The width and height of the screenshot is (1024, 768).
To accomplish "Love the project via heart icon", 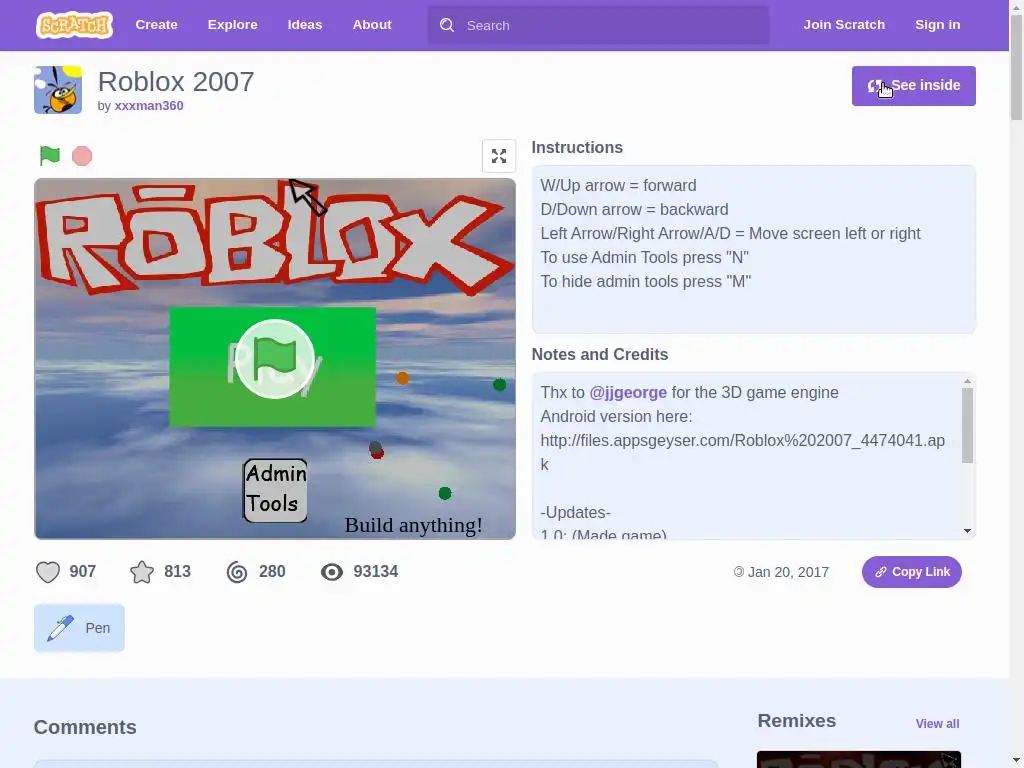I will coord(48,572).
